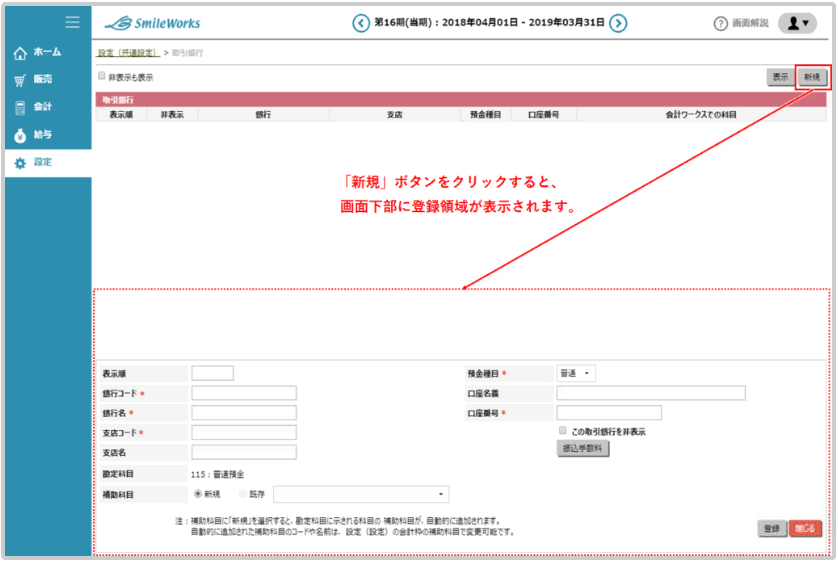Select the 設定 gear icon
This screenshot has height=562, width=838.
20,162
